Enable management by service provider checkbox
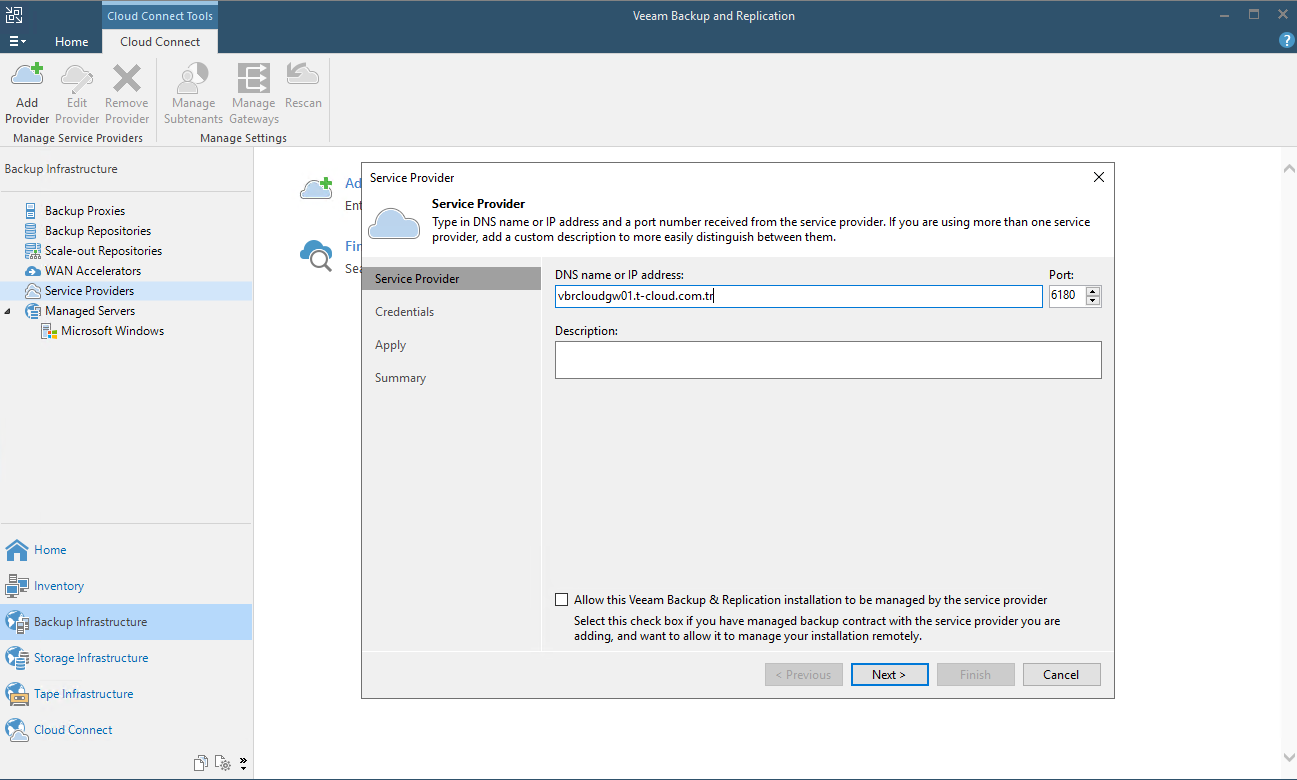 tap(561, 600)
